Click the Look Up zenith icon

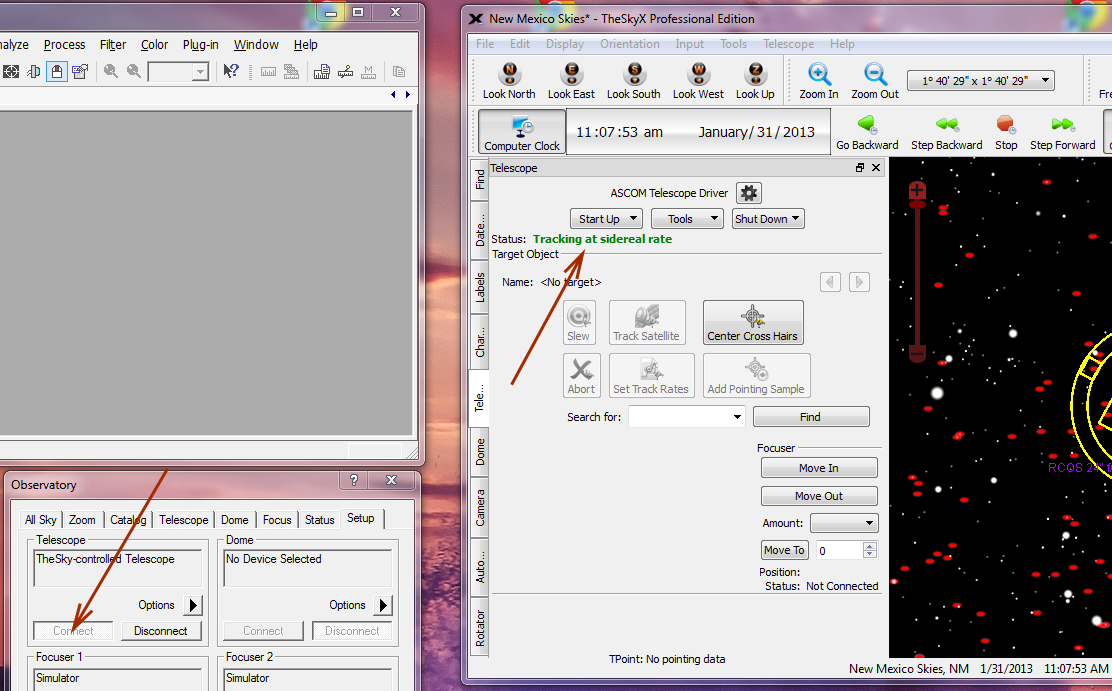point(755,74)
